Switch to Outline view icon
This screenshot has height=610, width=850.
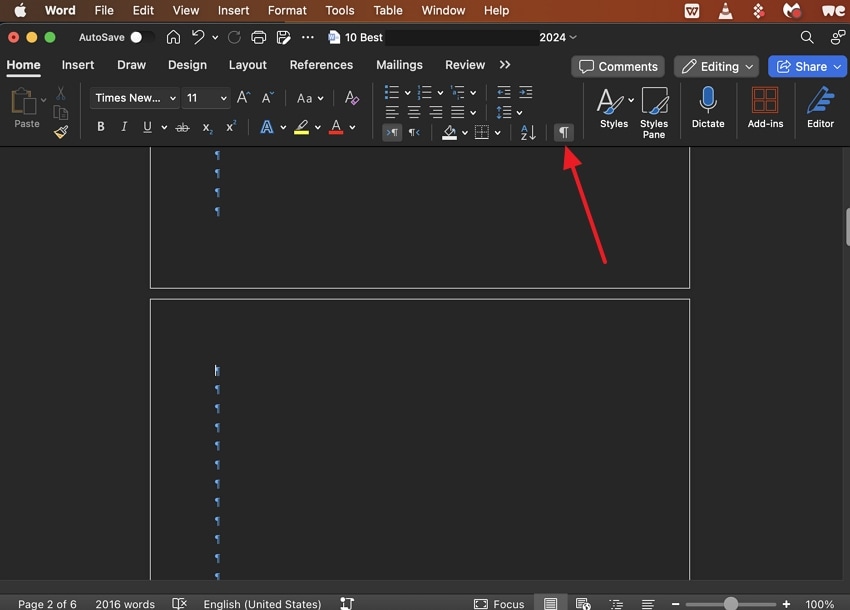point(616,603)
